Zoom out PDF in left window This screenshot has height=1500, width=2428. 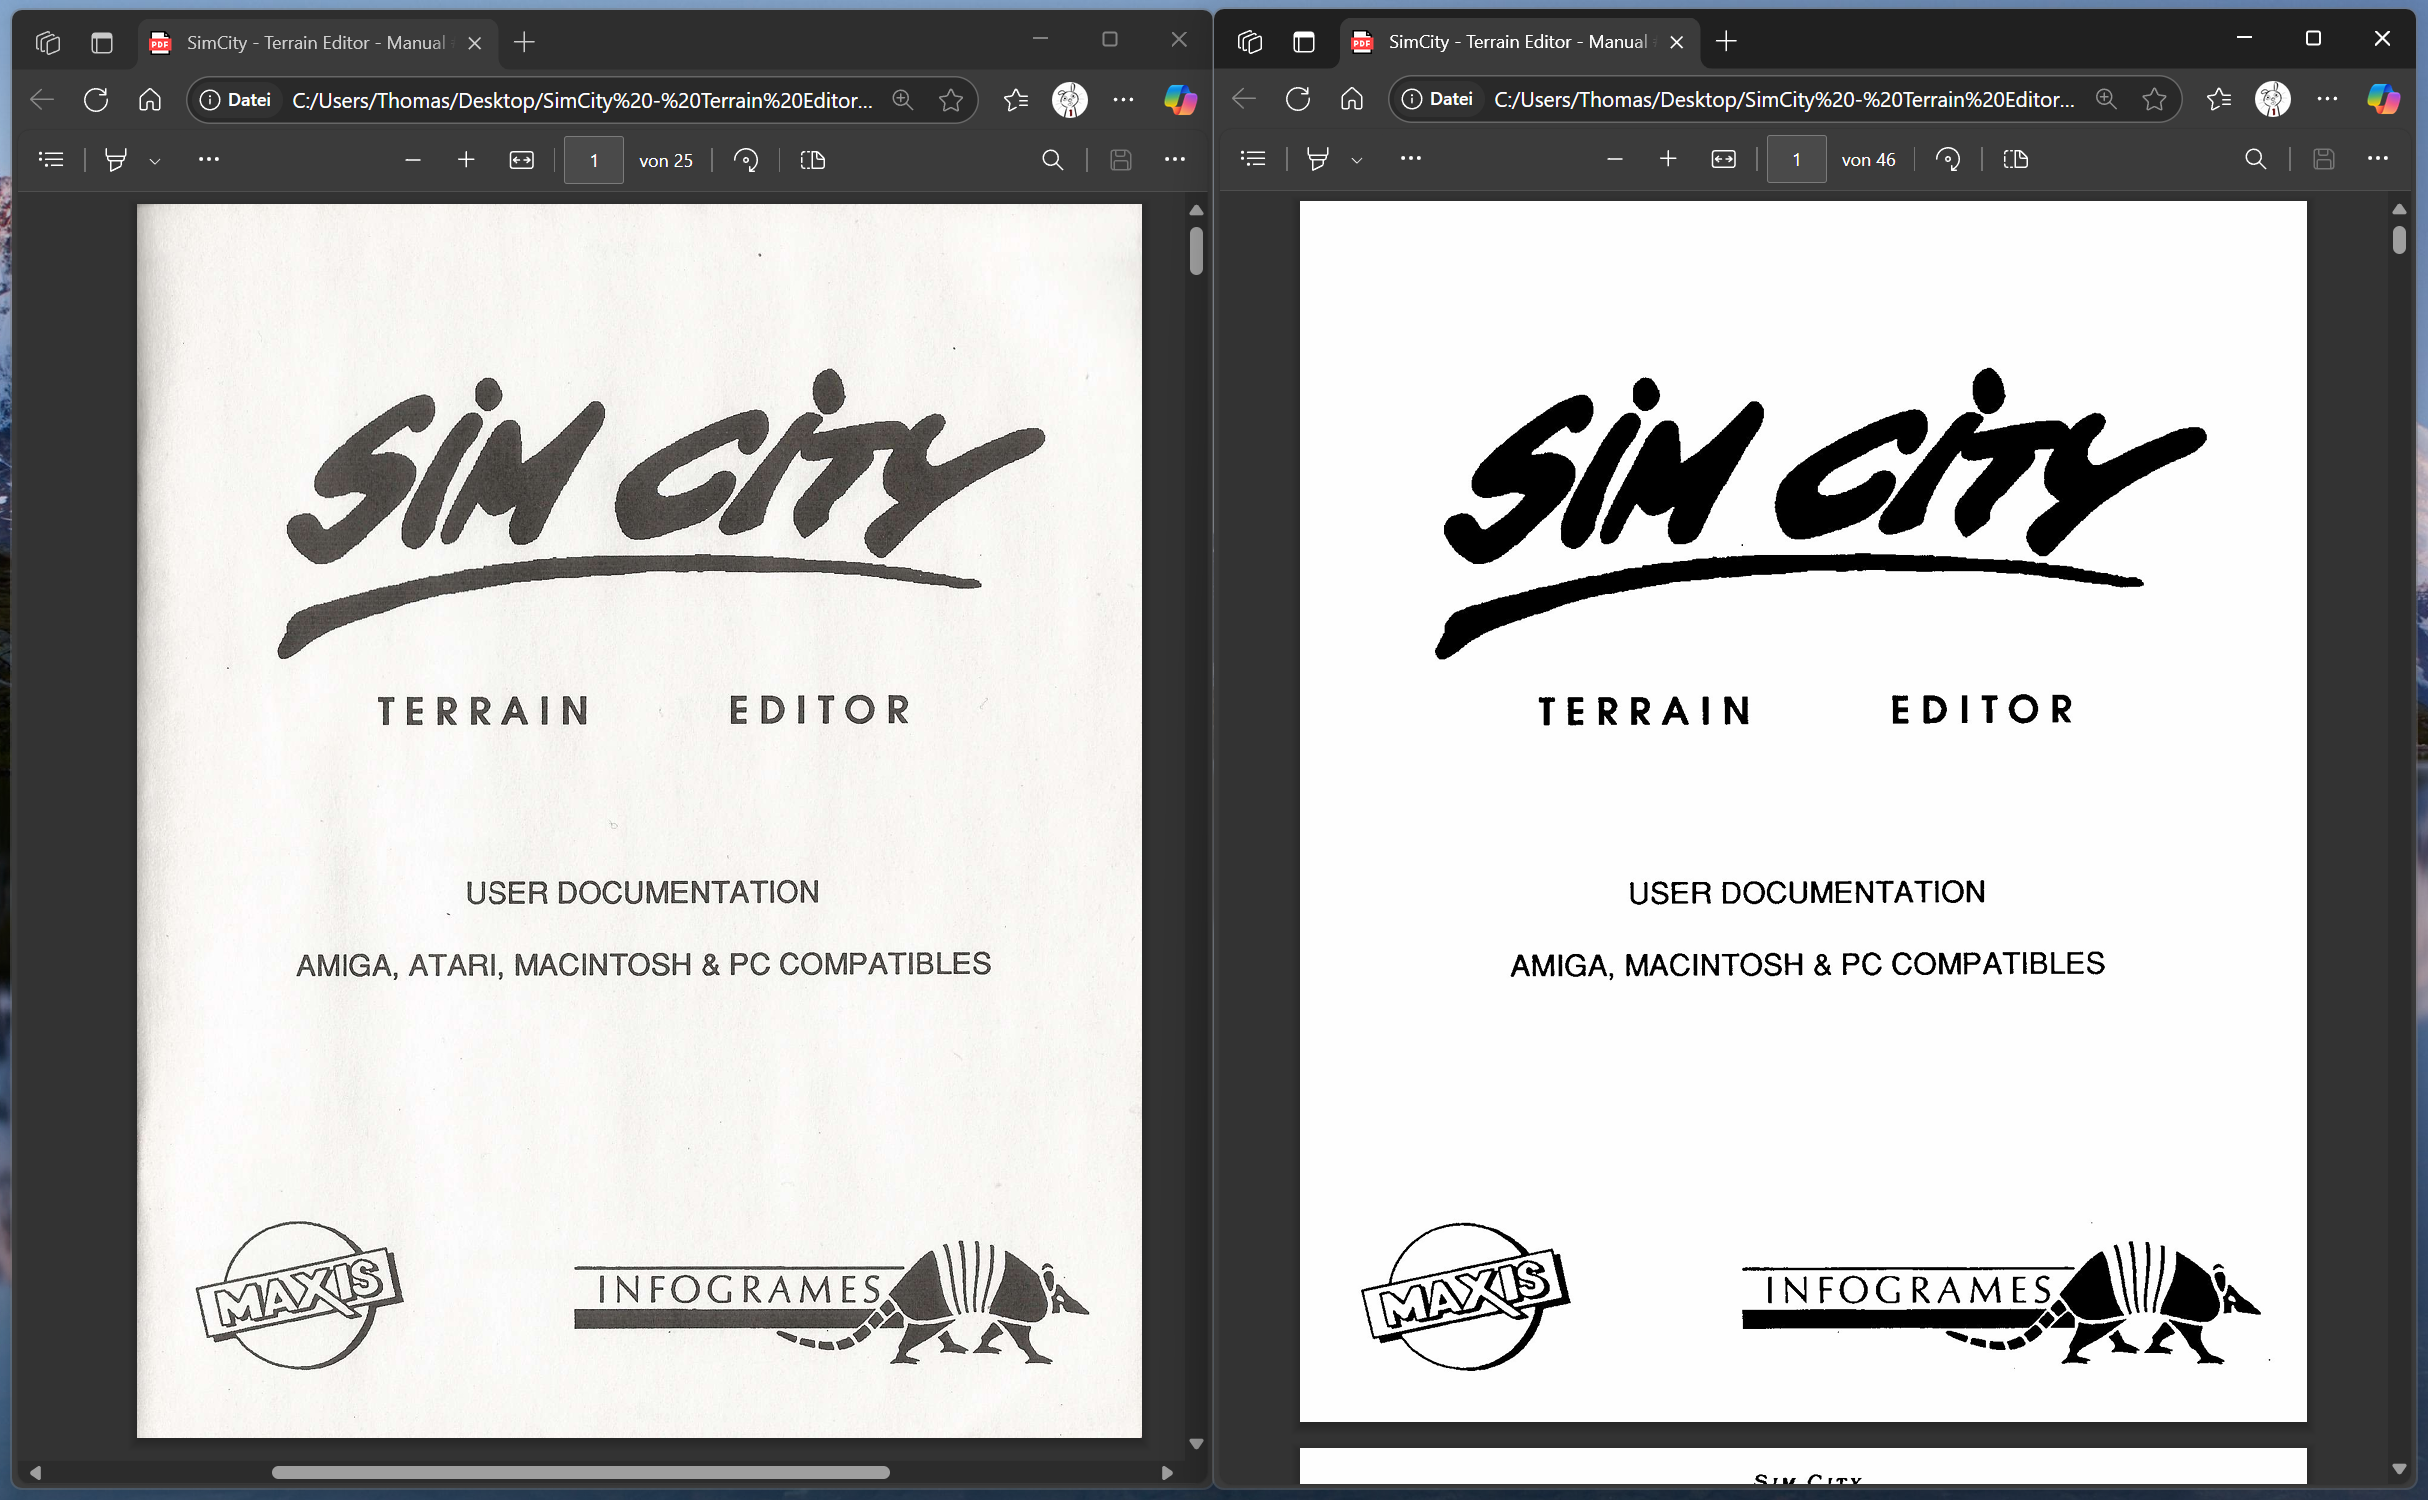pos(412,160)
